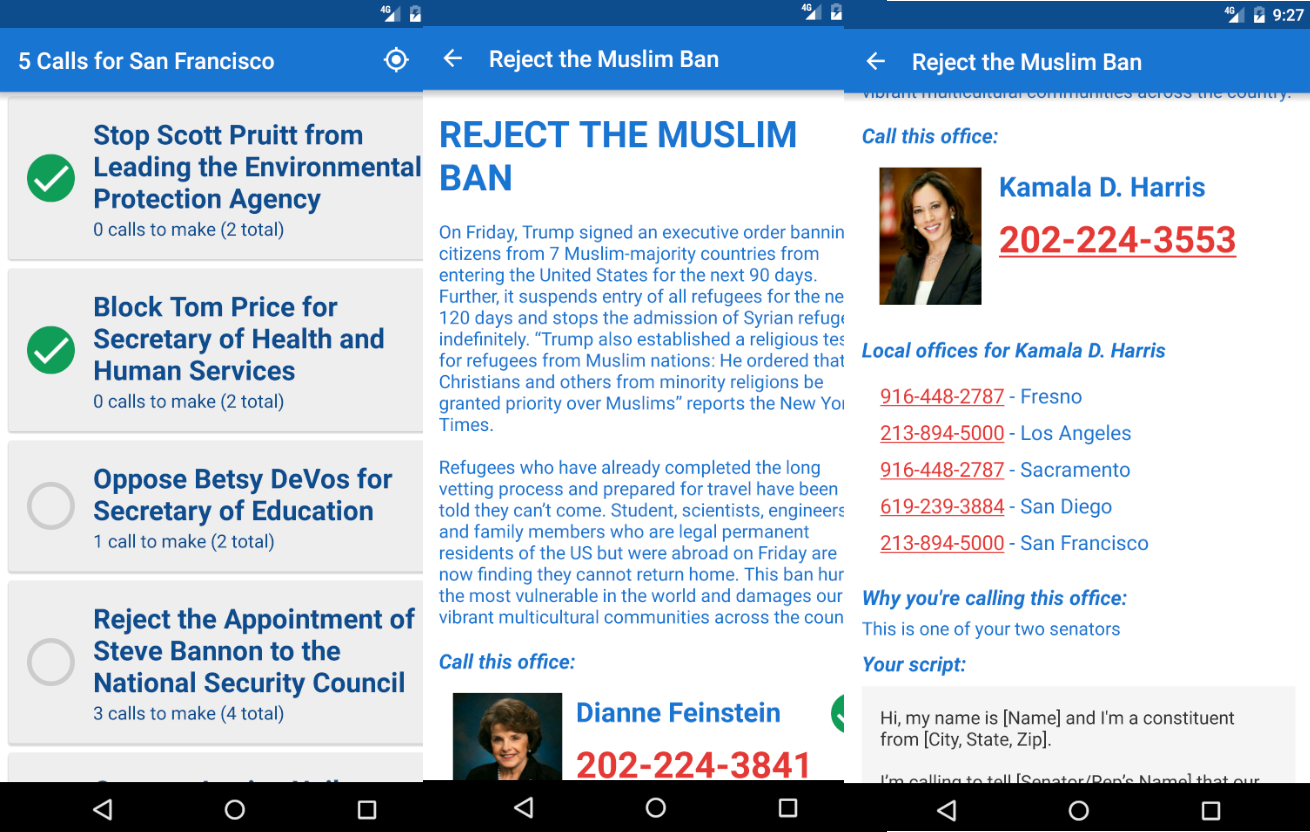Tap Kamala D. Harris's photo

(930, 236)
